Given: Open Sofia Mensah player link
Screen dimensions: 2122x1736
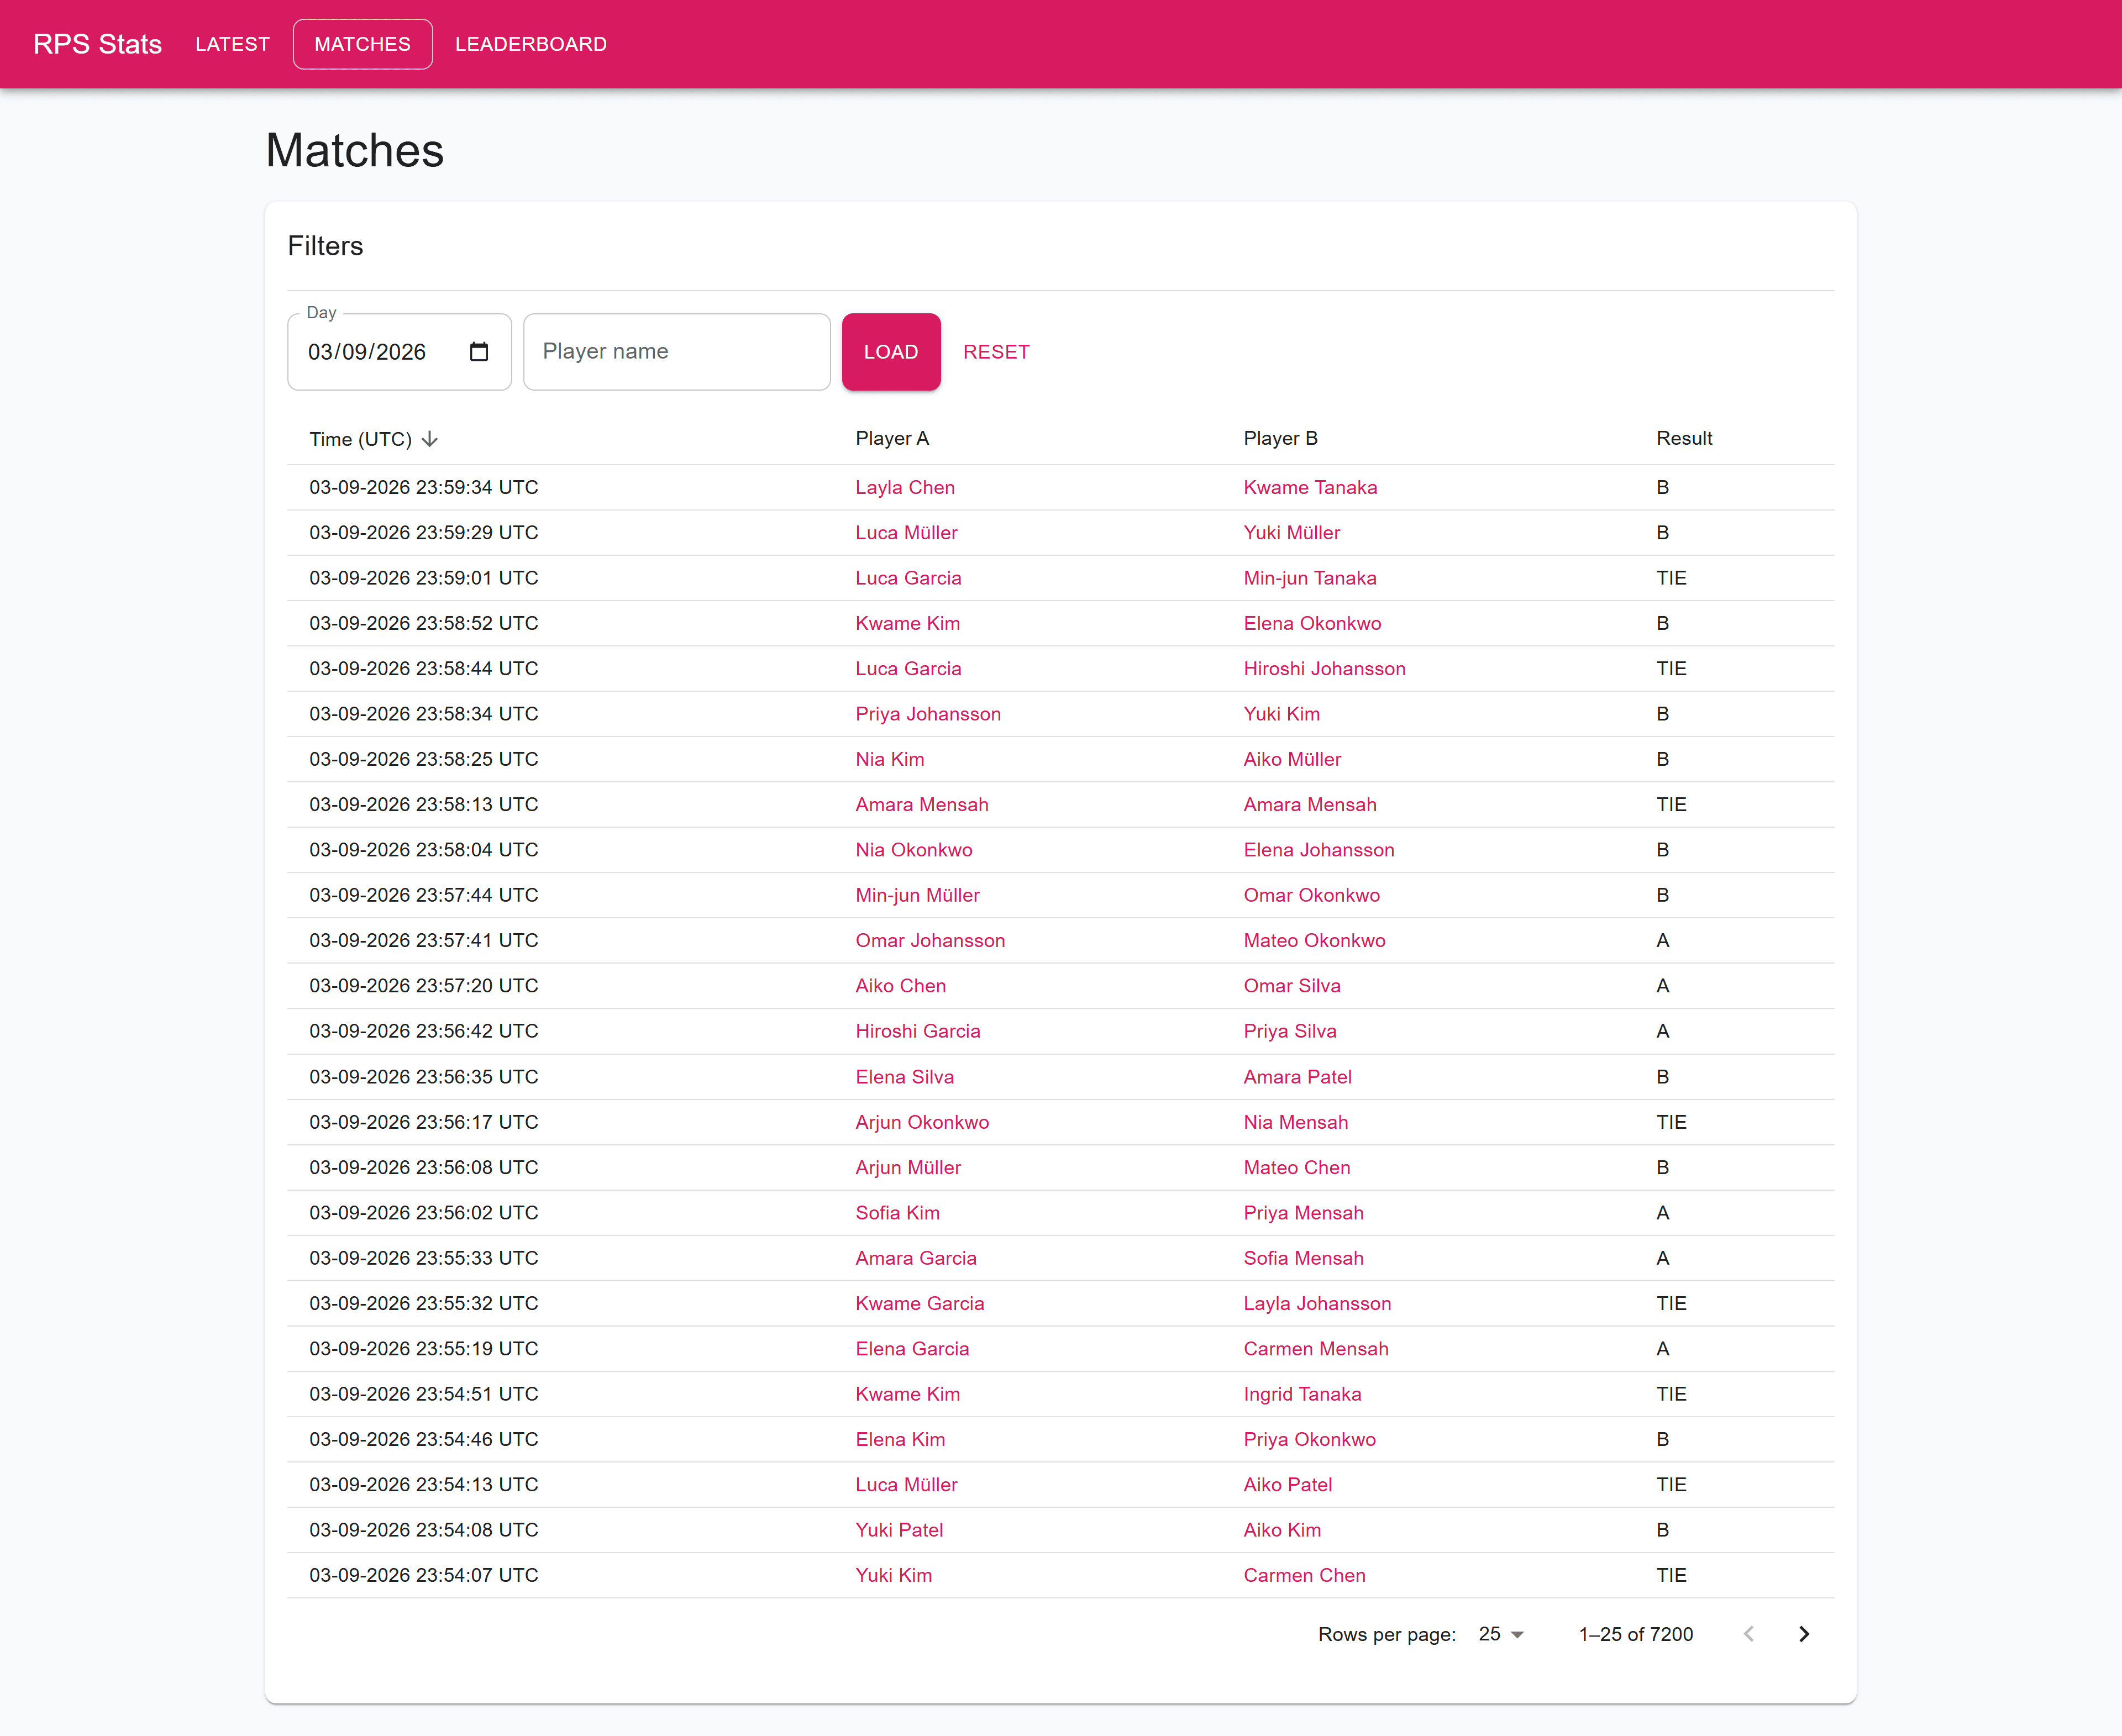Looking at the screenshot, I should 1303,1258.
